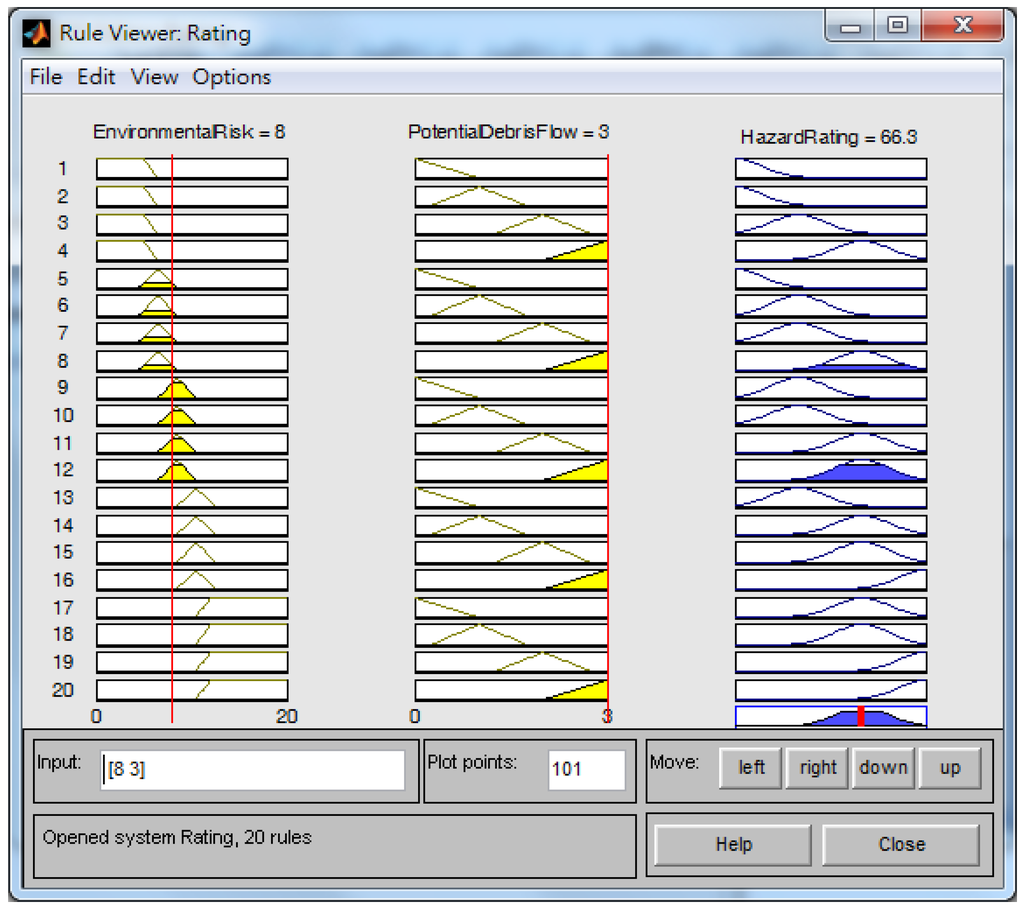1024x912 pixels.
Task: Open the View menu
Action: (154, 77)
